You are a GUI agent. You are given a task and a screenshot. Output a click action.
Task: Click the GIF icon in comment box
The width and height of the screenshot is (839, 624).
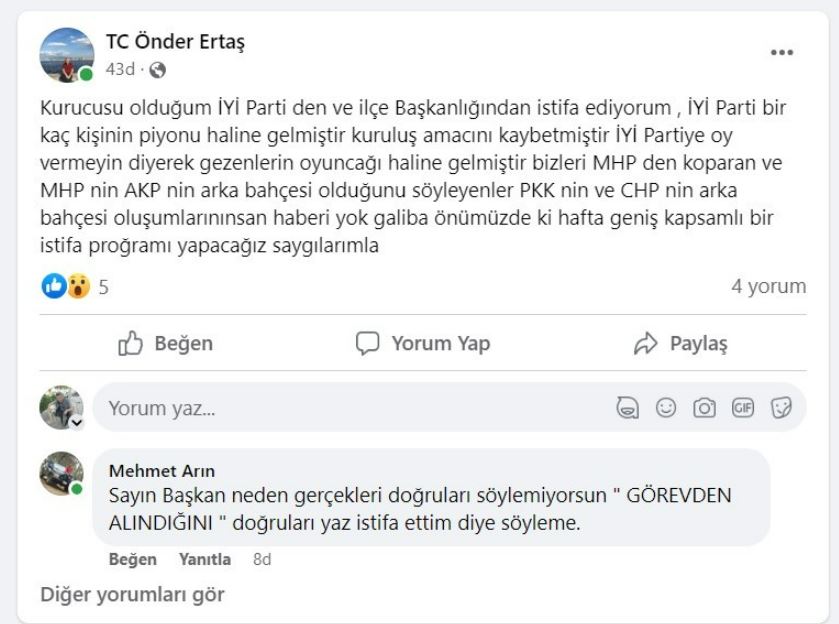pos(743,408)
